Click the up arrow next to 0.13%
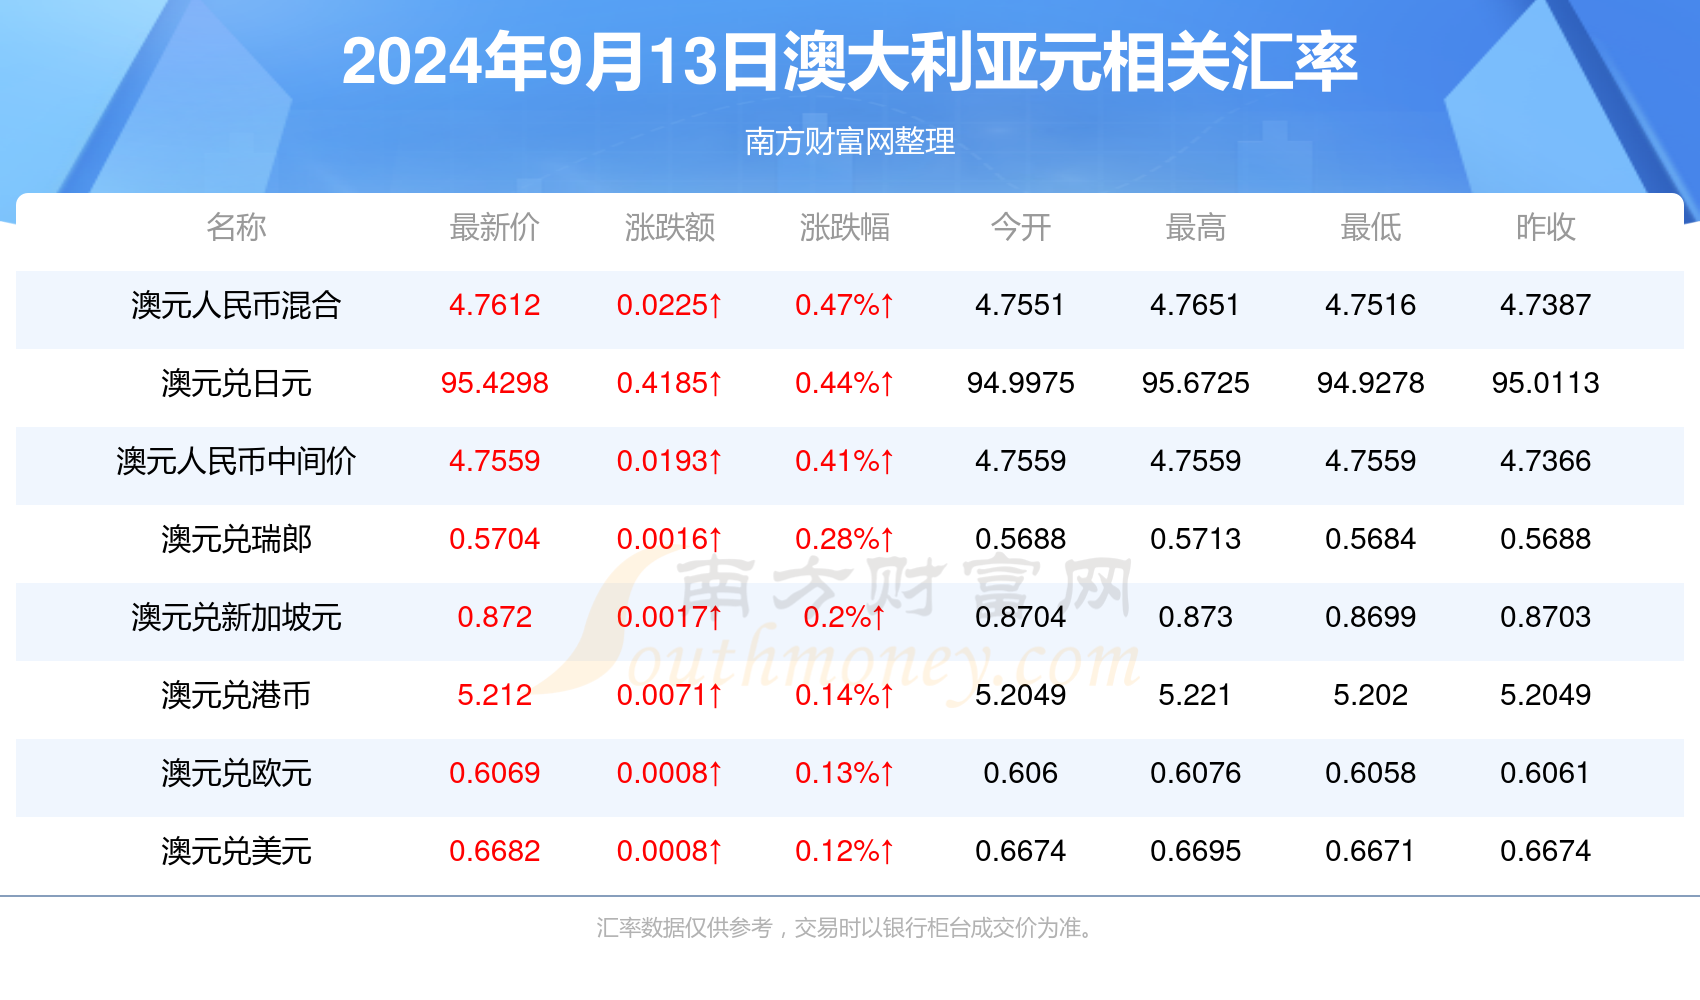The height and width of the screenshot is (1000, 1700). [x=889, y=774]
